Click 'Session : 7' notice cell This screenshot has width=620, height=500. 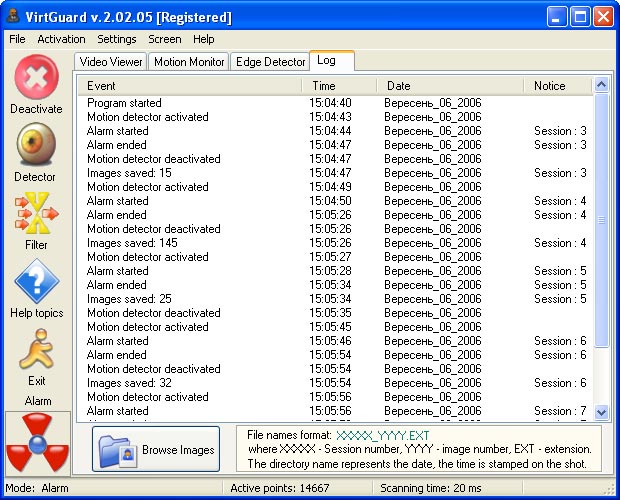click(x=560, y=411)
